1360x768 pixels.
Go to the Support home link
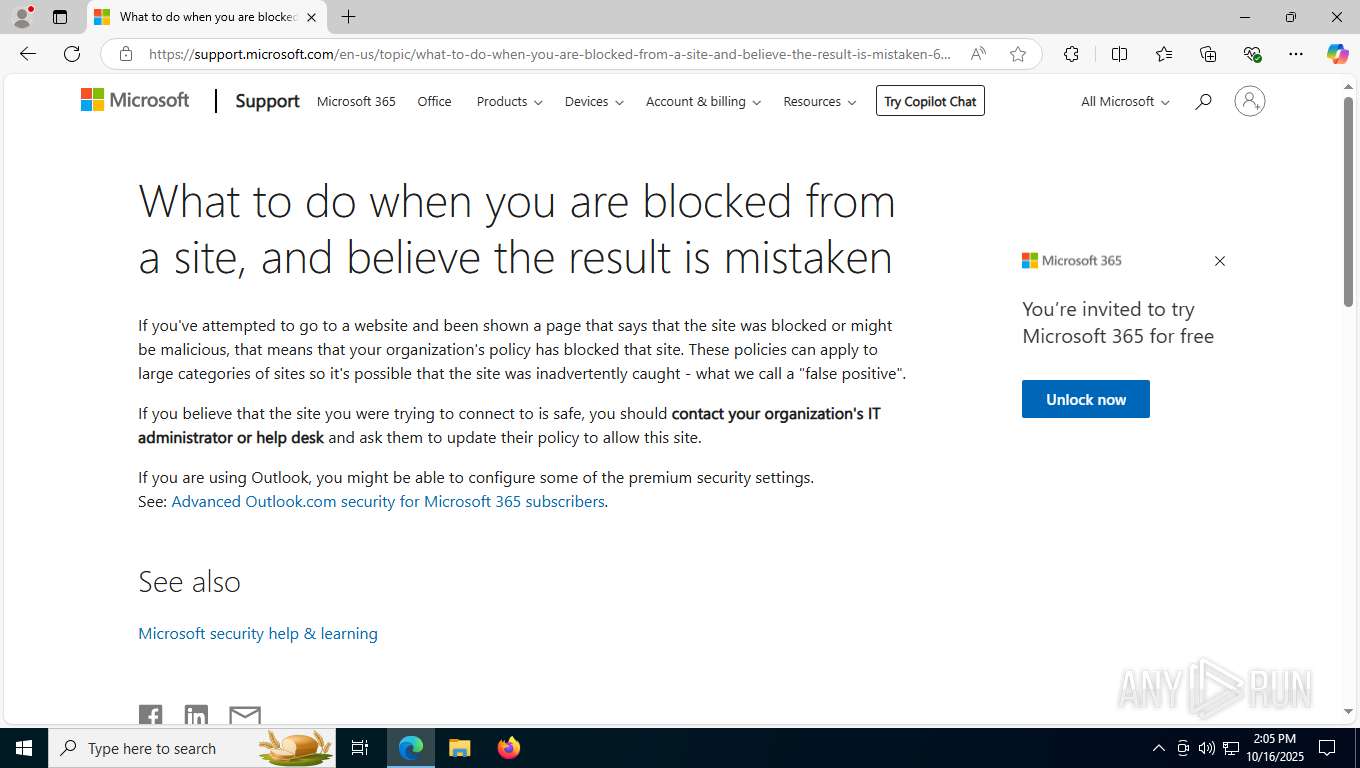267,101
